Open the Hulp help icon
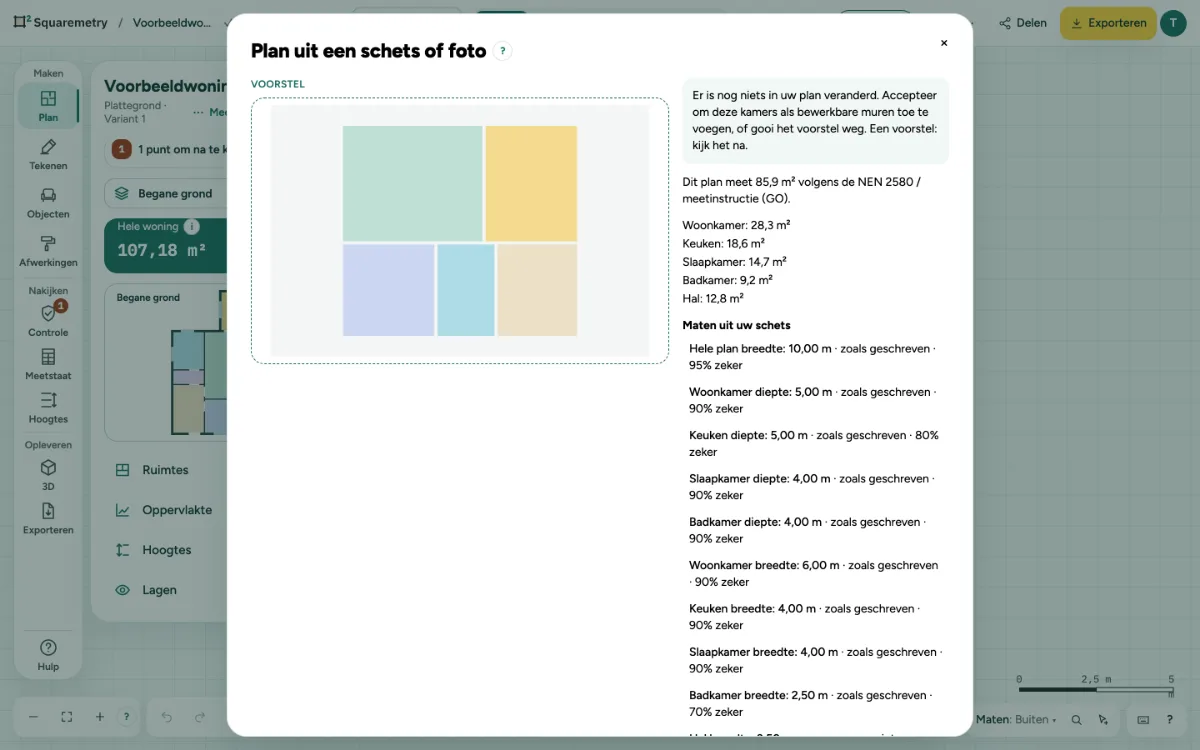 point(48,654)
